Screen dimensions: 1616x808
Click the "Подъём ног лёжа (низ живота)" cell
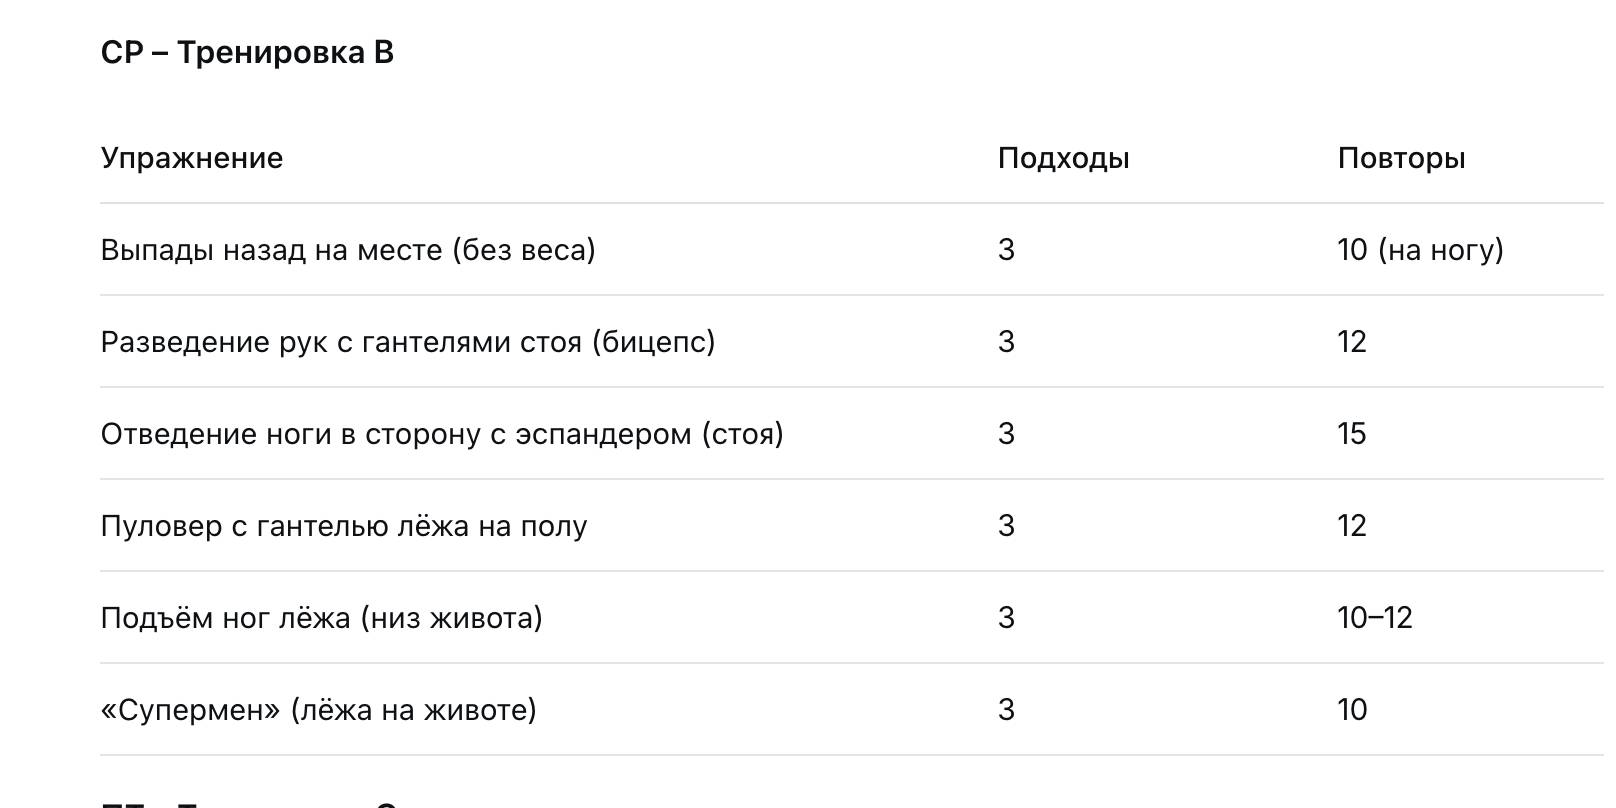point(321,618)
